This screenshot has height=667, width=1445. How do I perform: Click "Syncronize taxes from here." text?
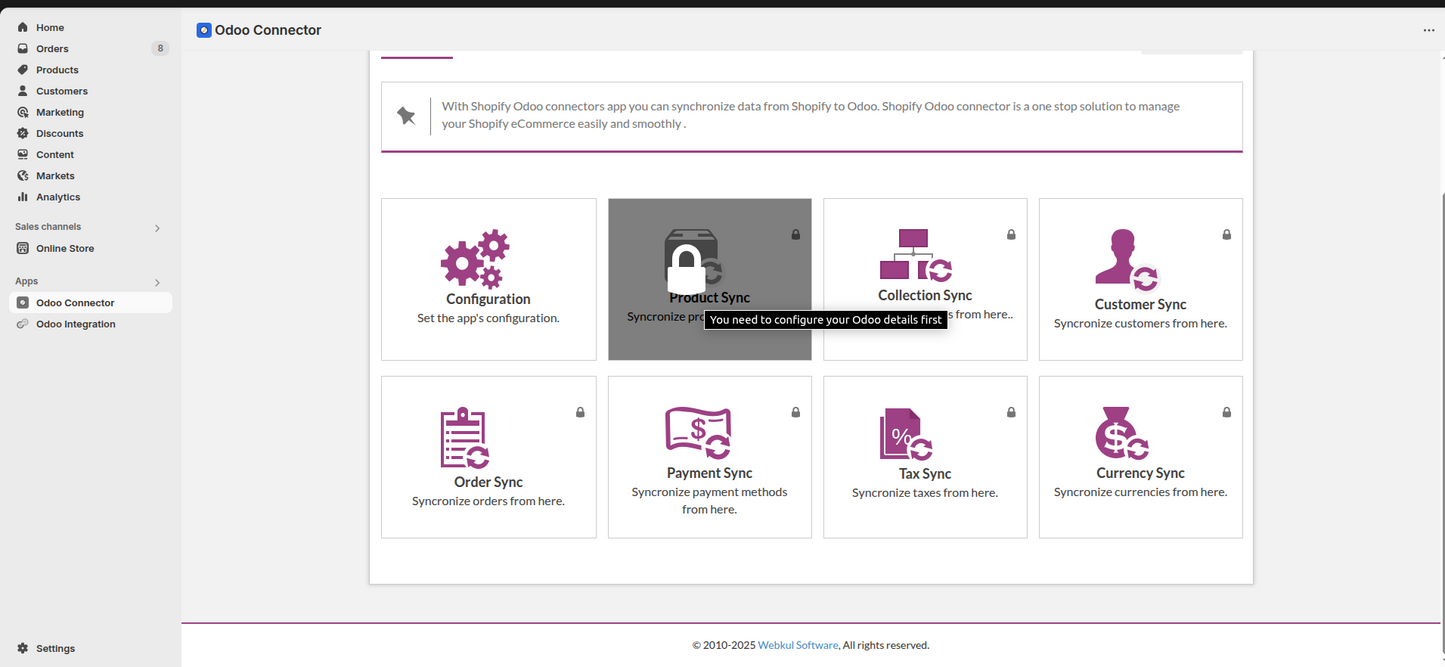point(925,493)
